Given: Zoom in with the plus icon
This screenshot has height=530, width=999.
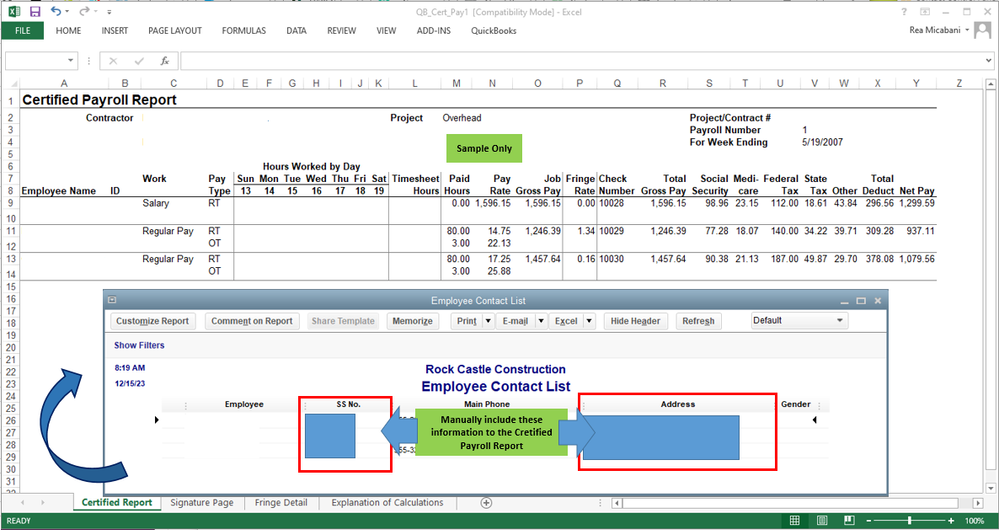Looking at the screenshot, I should (x=951, y=520).
